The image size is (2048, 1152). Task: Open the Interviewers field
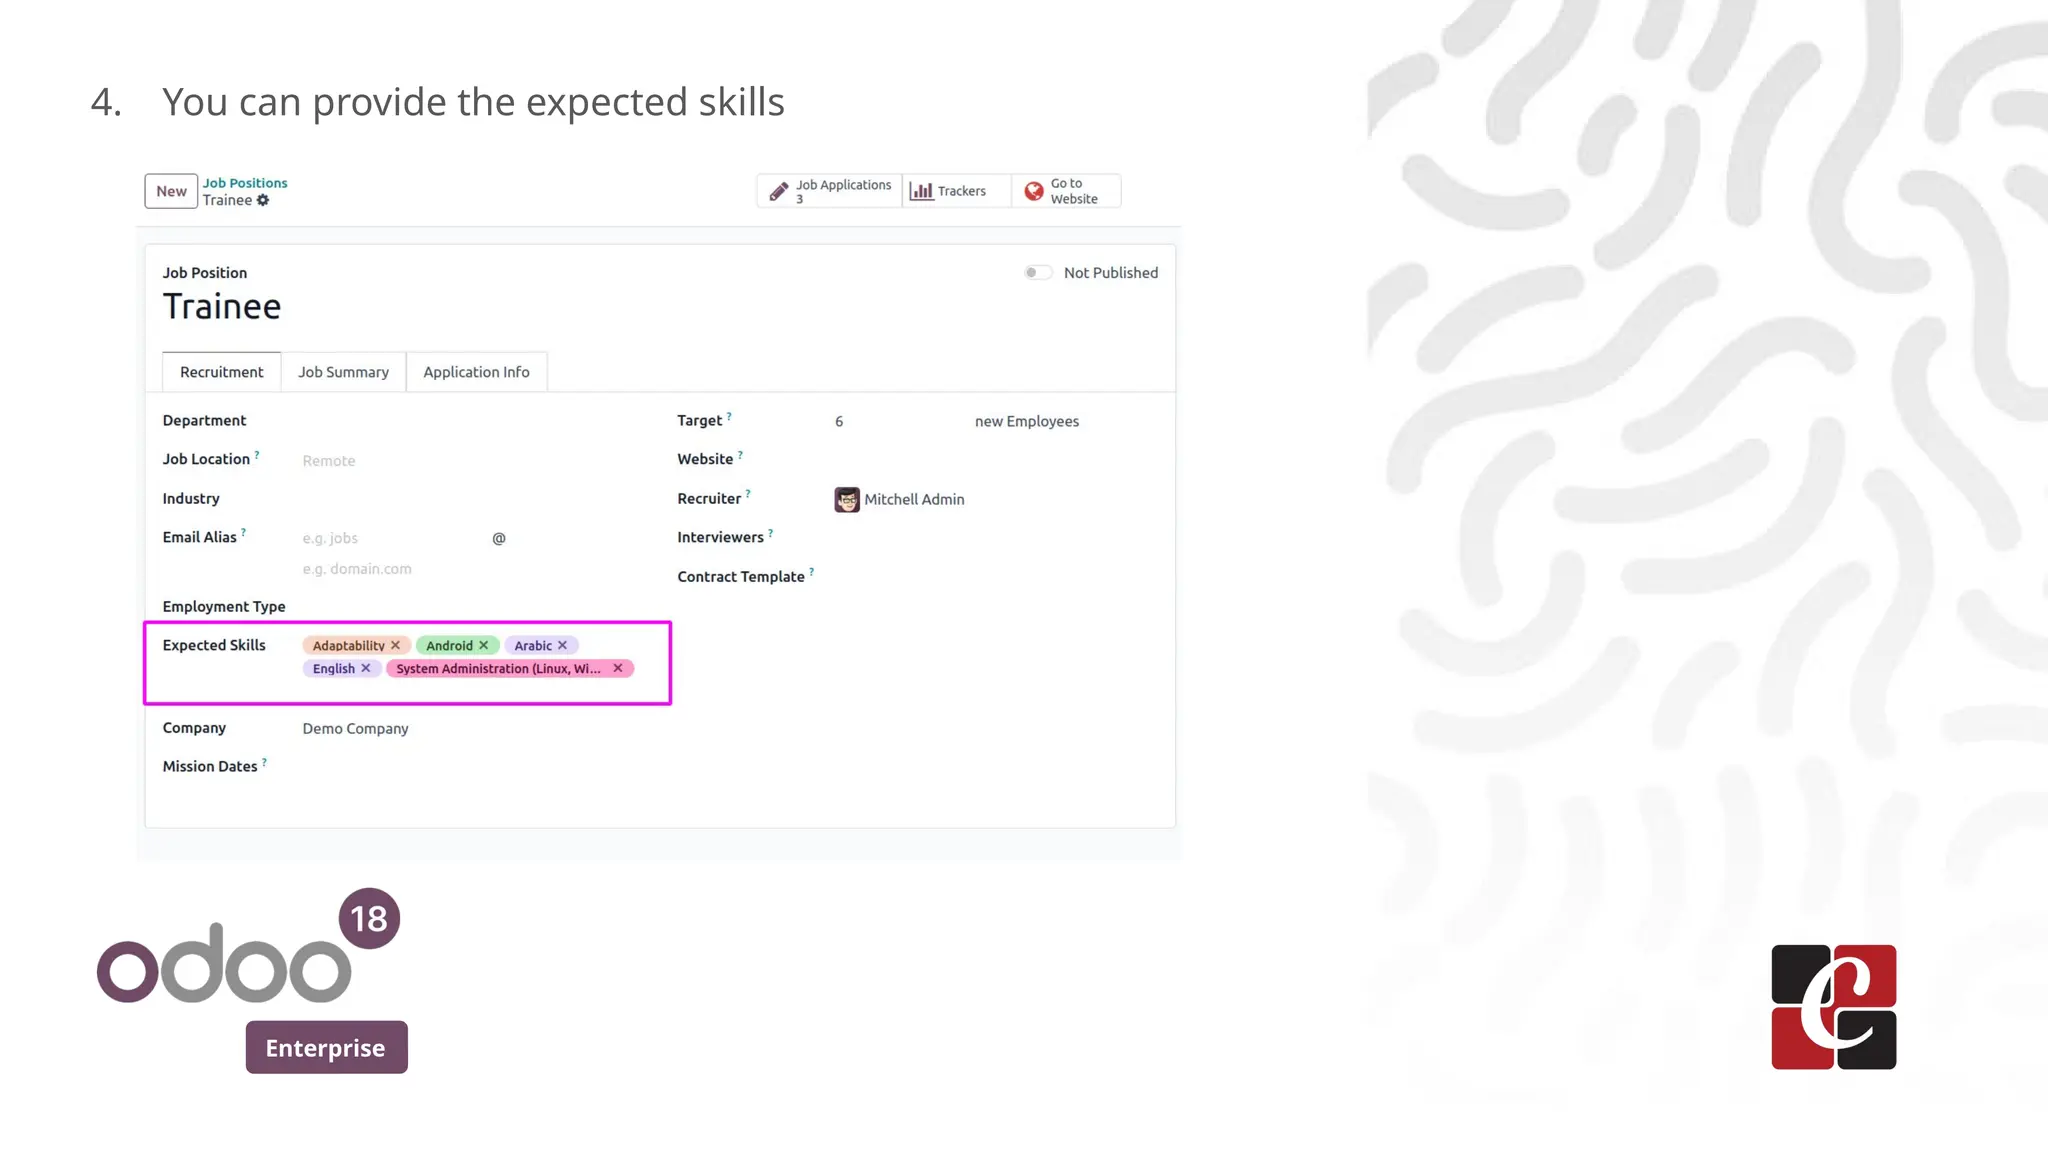coord(995,538)
